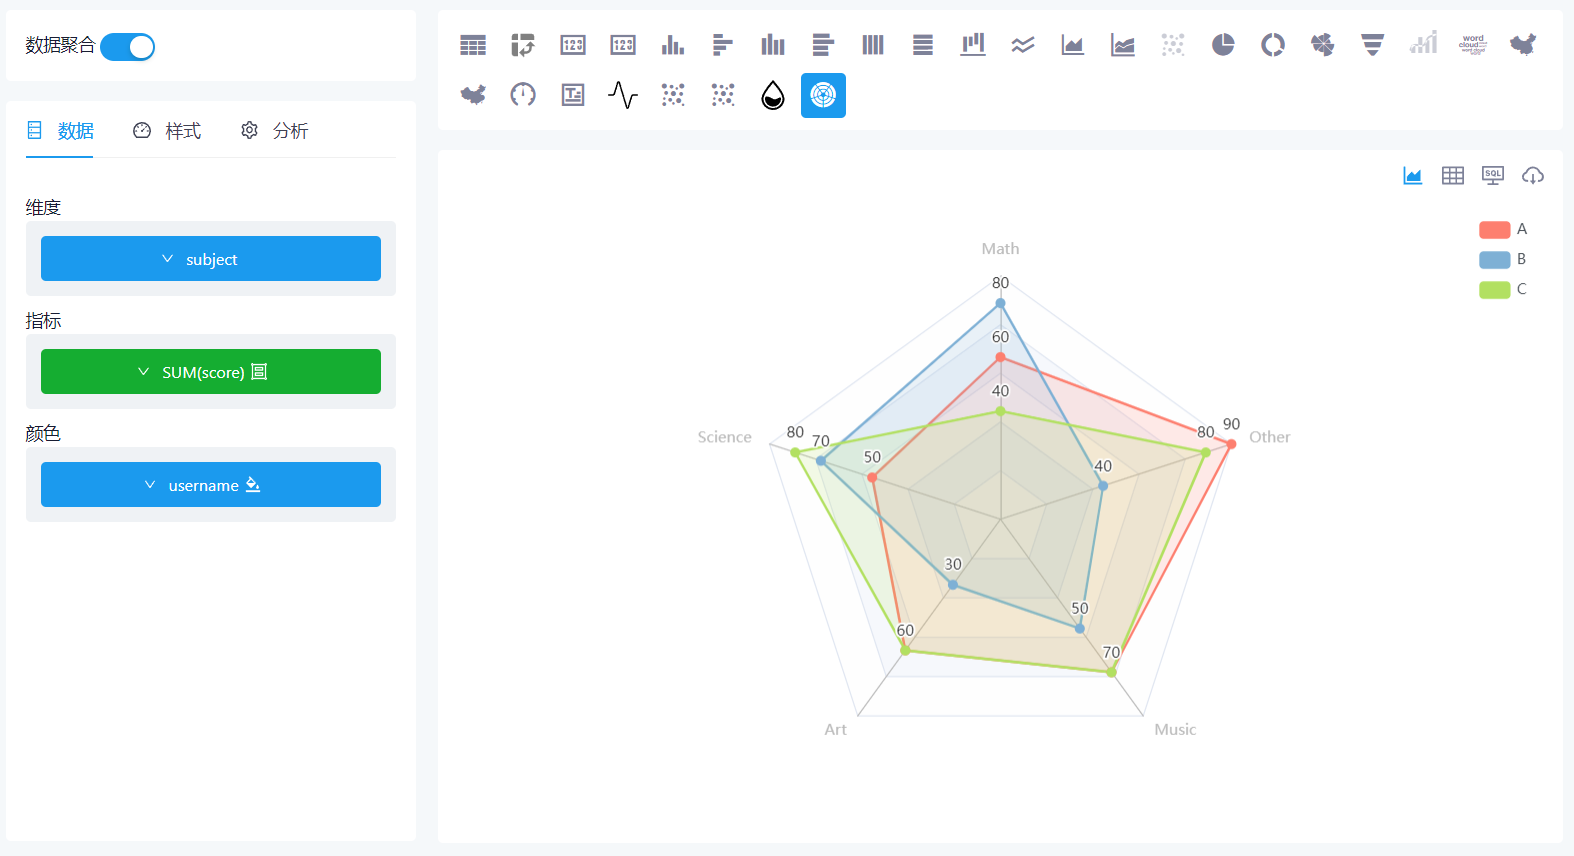Select the gauge chart icon
Image resolution: width=1574 pixels, height=856 pixels.
coord(523,95)
